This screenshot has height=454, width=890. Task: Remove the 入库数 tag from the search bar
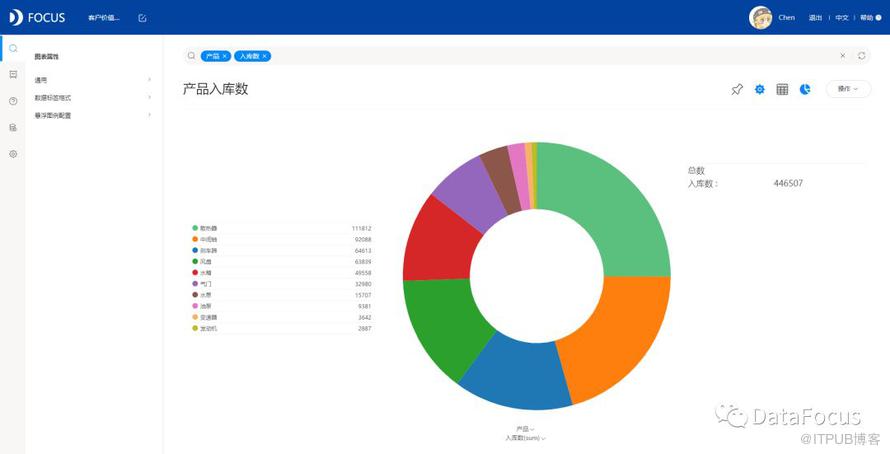click(x=265, y=56)
